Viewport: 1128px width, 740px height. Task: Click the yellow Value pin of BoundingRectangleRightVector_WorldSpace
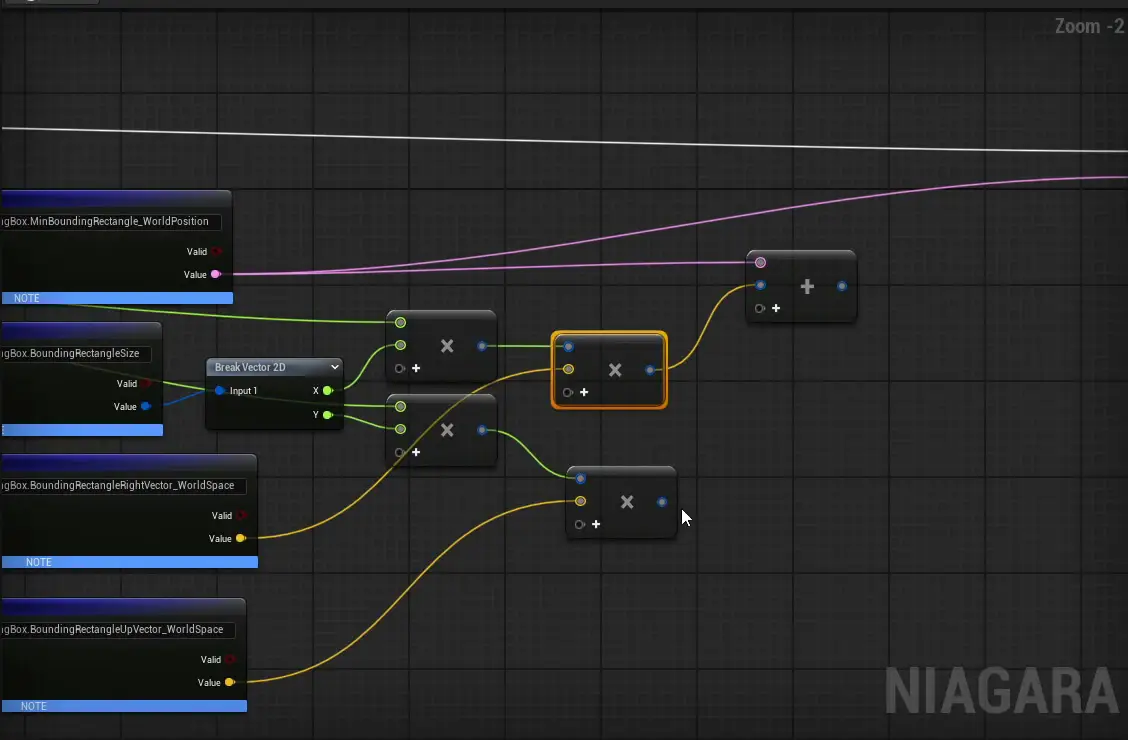[x=241, y=538]
